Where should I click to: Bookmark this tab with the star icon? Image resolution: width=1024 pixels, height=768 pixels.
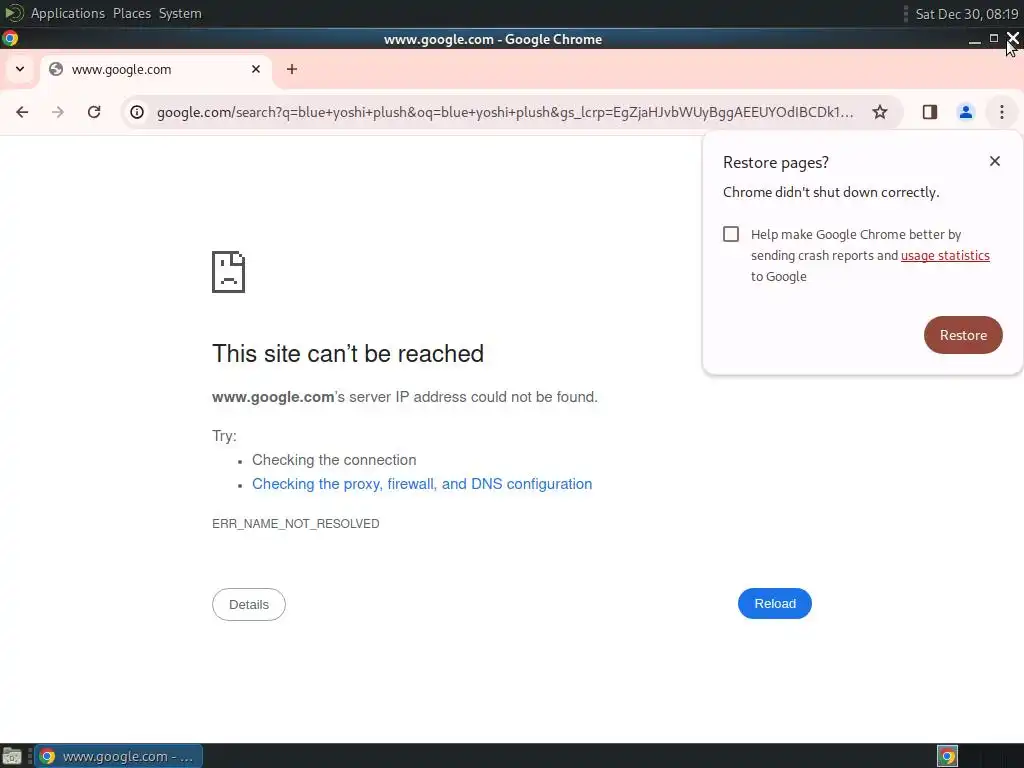tap(880, 112)
